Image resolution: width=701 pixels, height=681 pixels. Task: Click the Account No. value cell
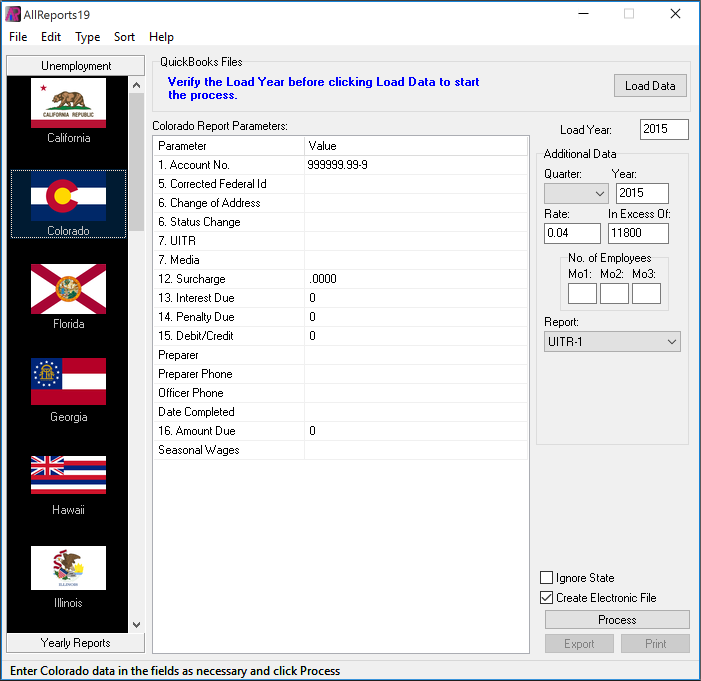coord(415,165)
